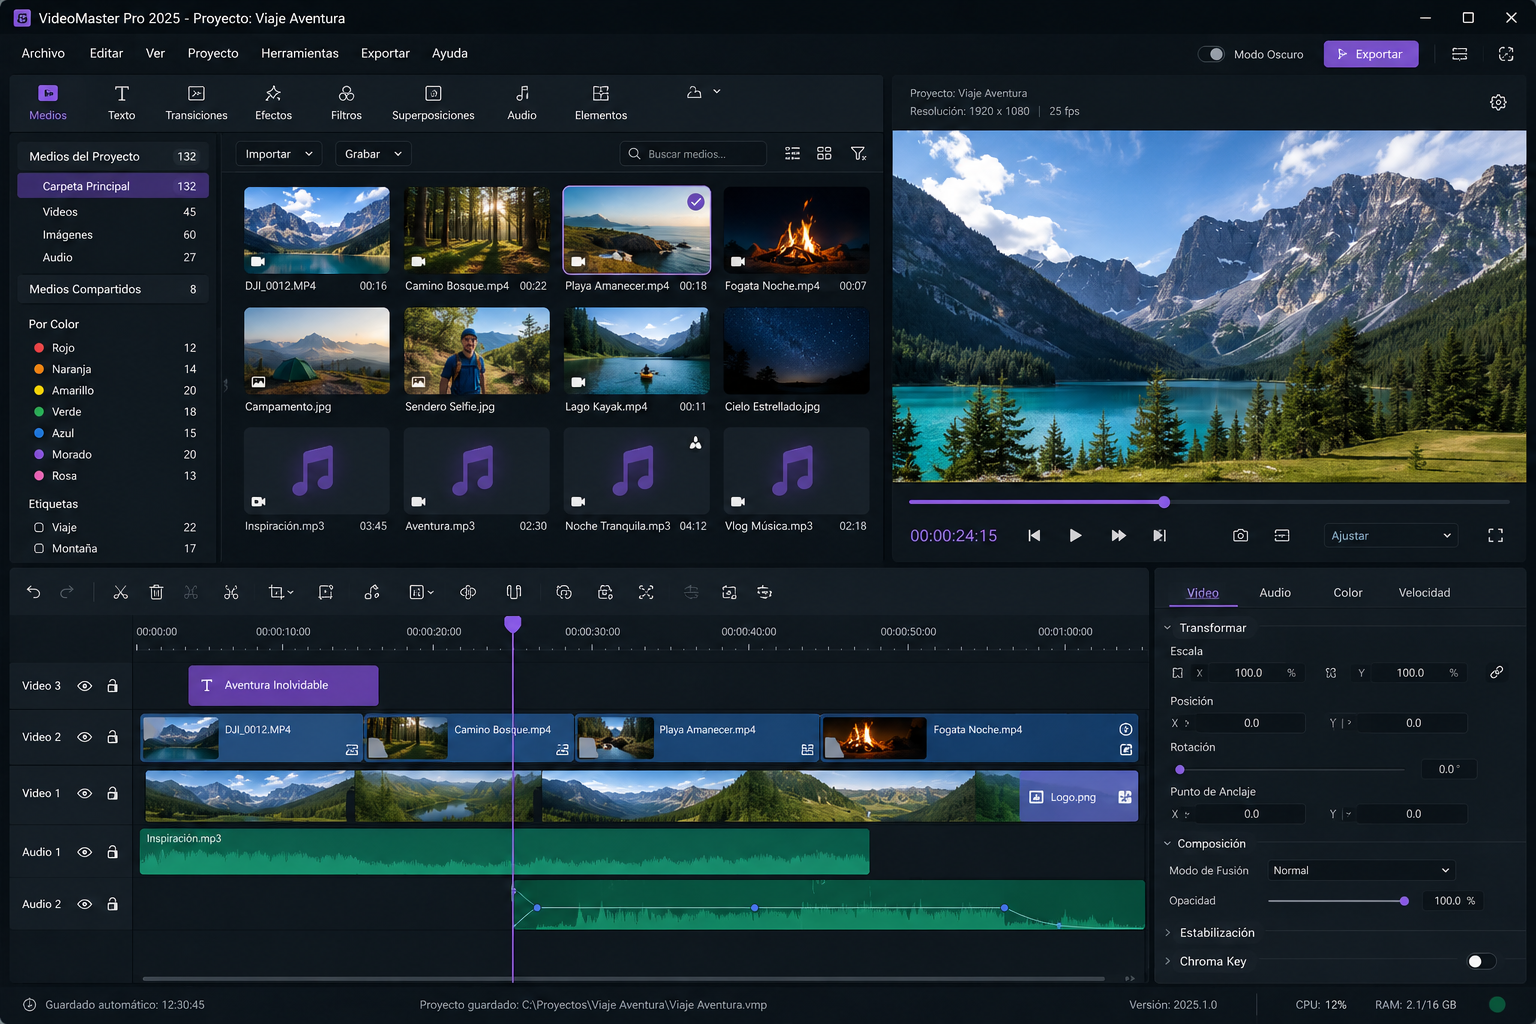
Task: Undo the last action in timeline toolbar
Action: click(33, 592)
